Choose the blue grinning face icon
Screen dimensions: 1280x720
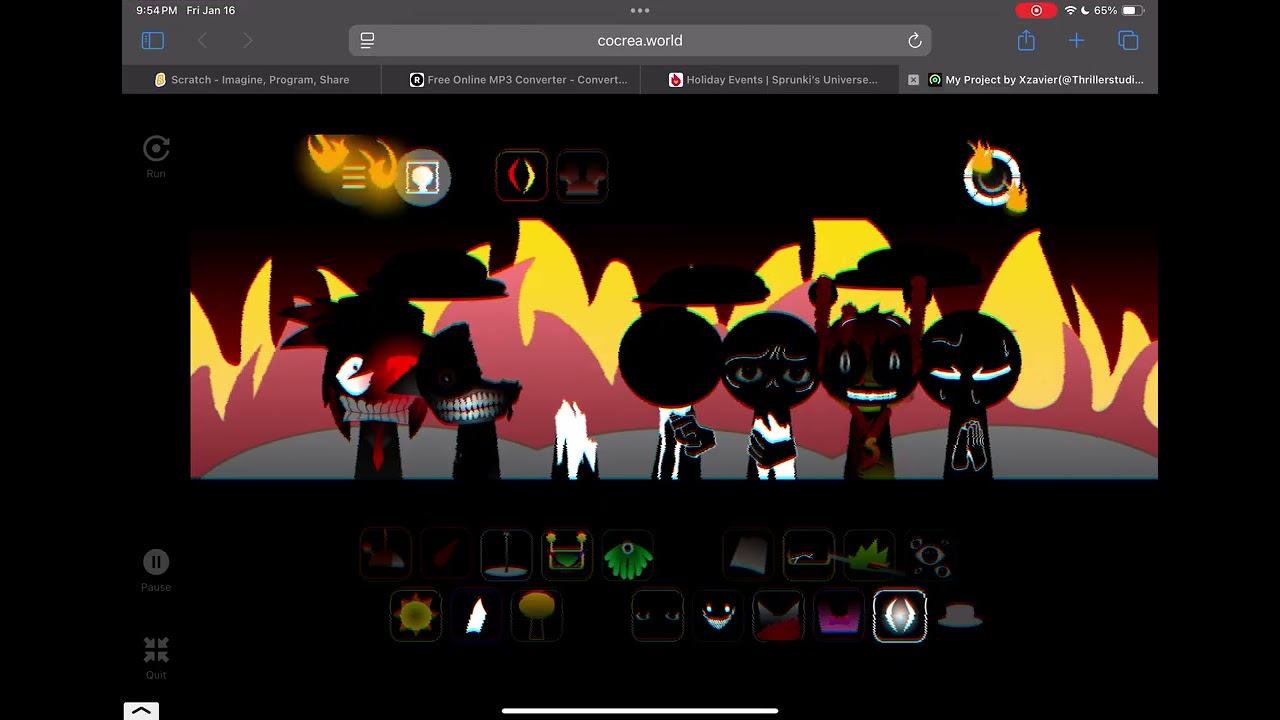(x=718, y=615)
